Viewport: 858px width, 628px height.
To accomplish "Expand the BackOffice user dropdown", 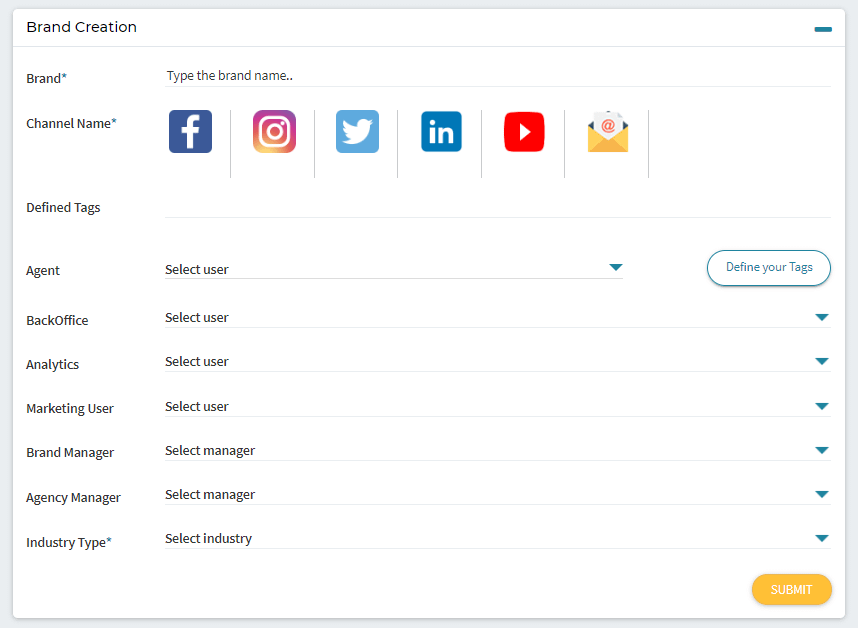I will [x=498, y=317].
